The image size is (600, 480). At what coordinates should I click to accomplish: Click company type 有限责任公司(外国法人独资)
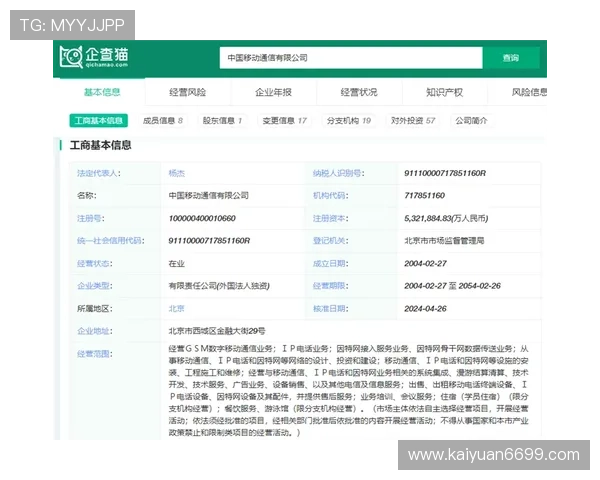219,286
